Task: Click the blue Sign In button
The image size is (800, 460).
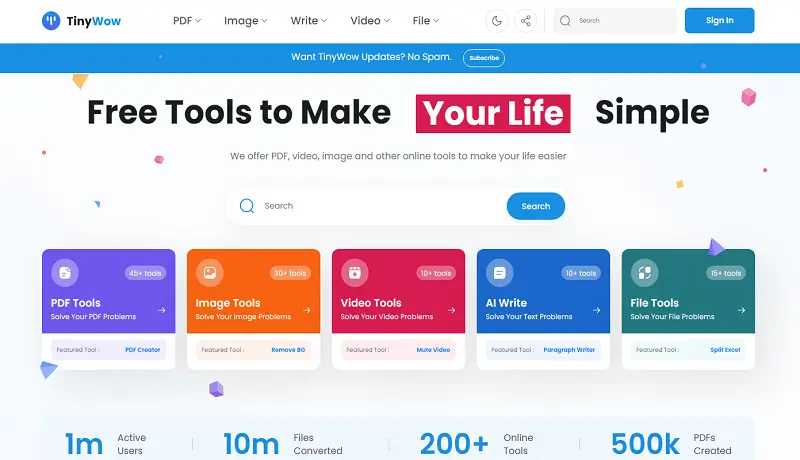Action: (x=719, y=20)
